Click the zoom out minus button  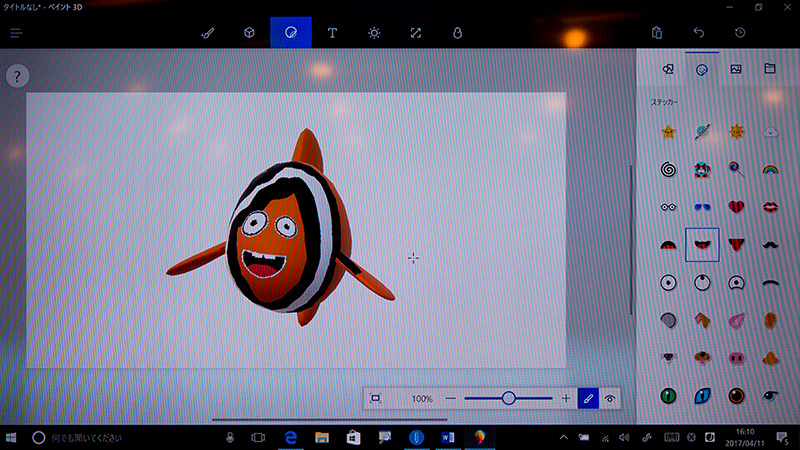point(450,398)
